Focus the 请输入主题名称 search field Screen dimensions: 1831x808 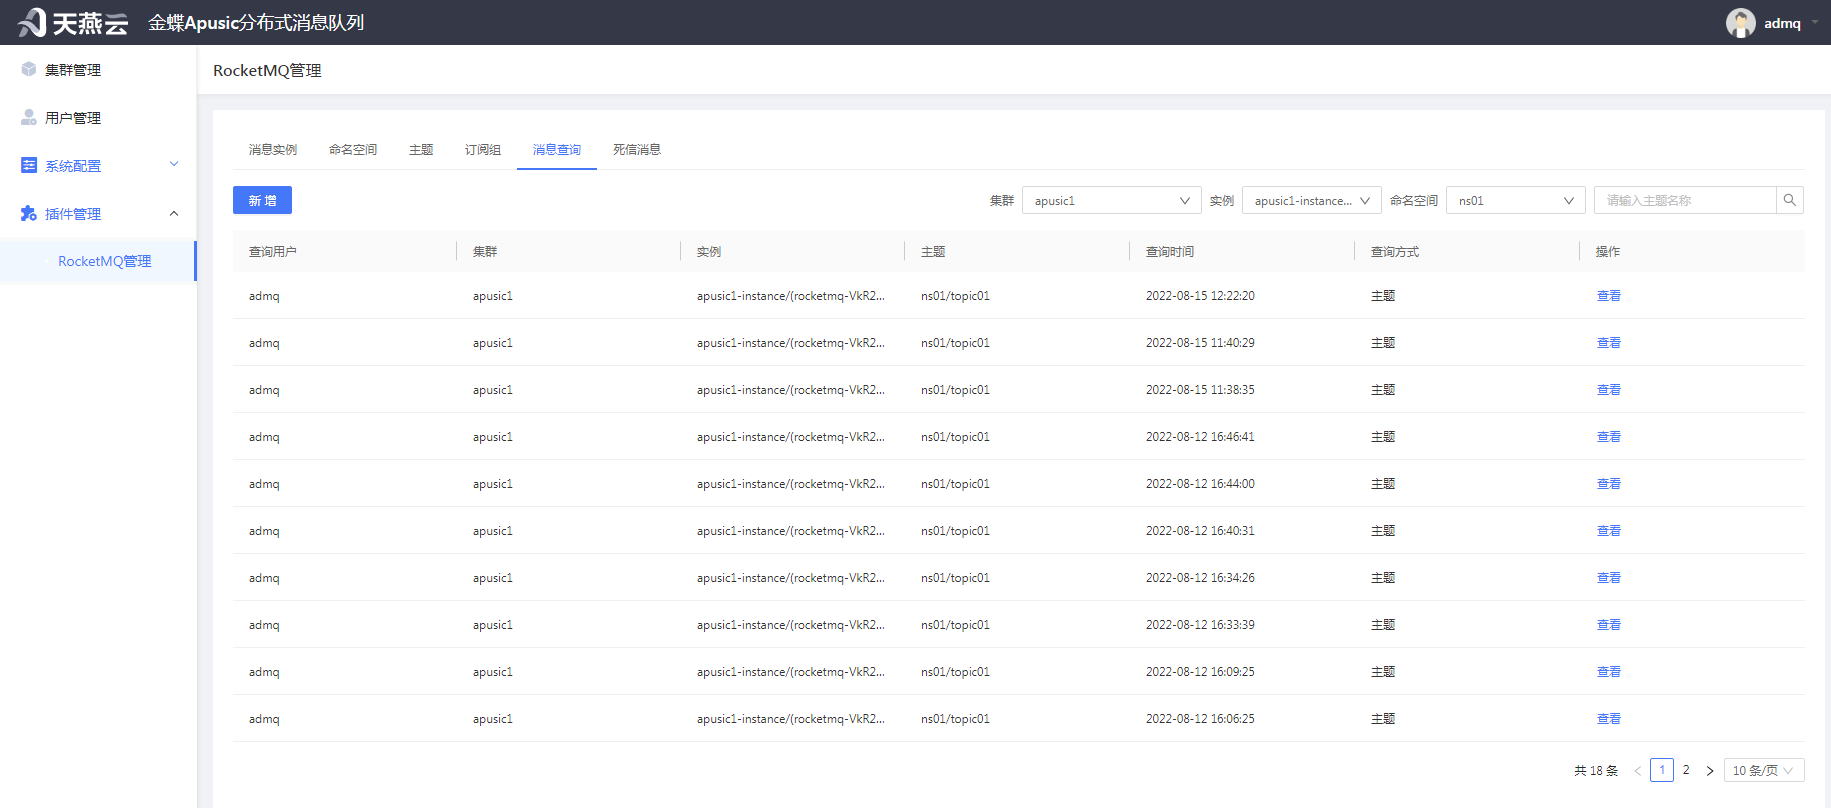point(1685,200)
